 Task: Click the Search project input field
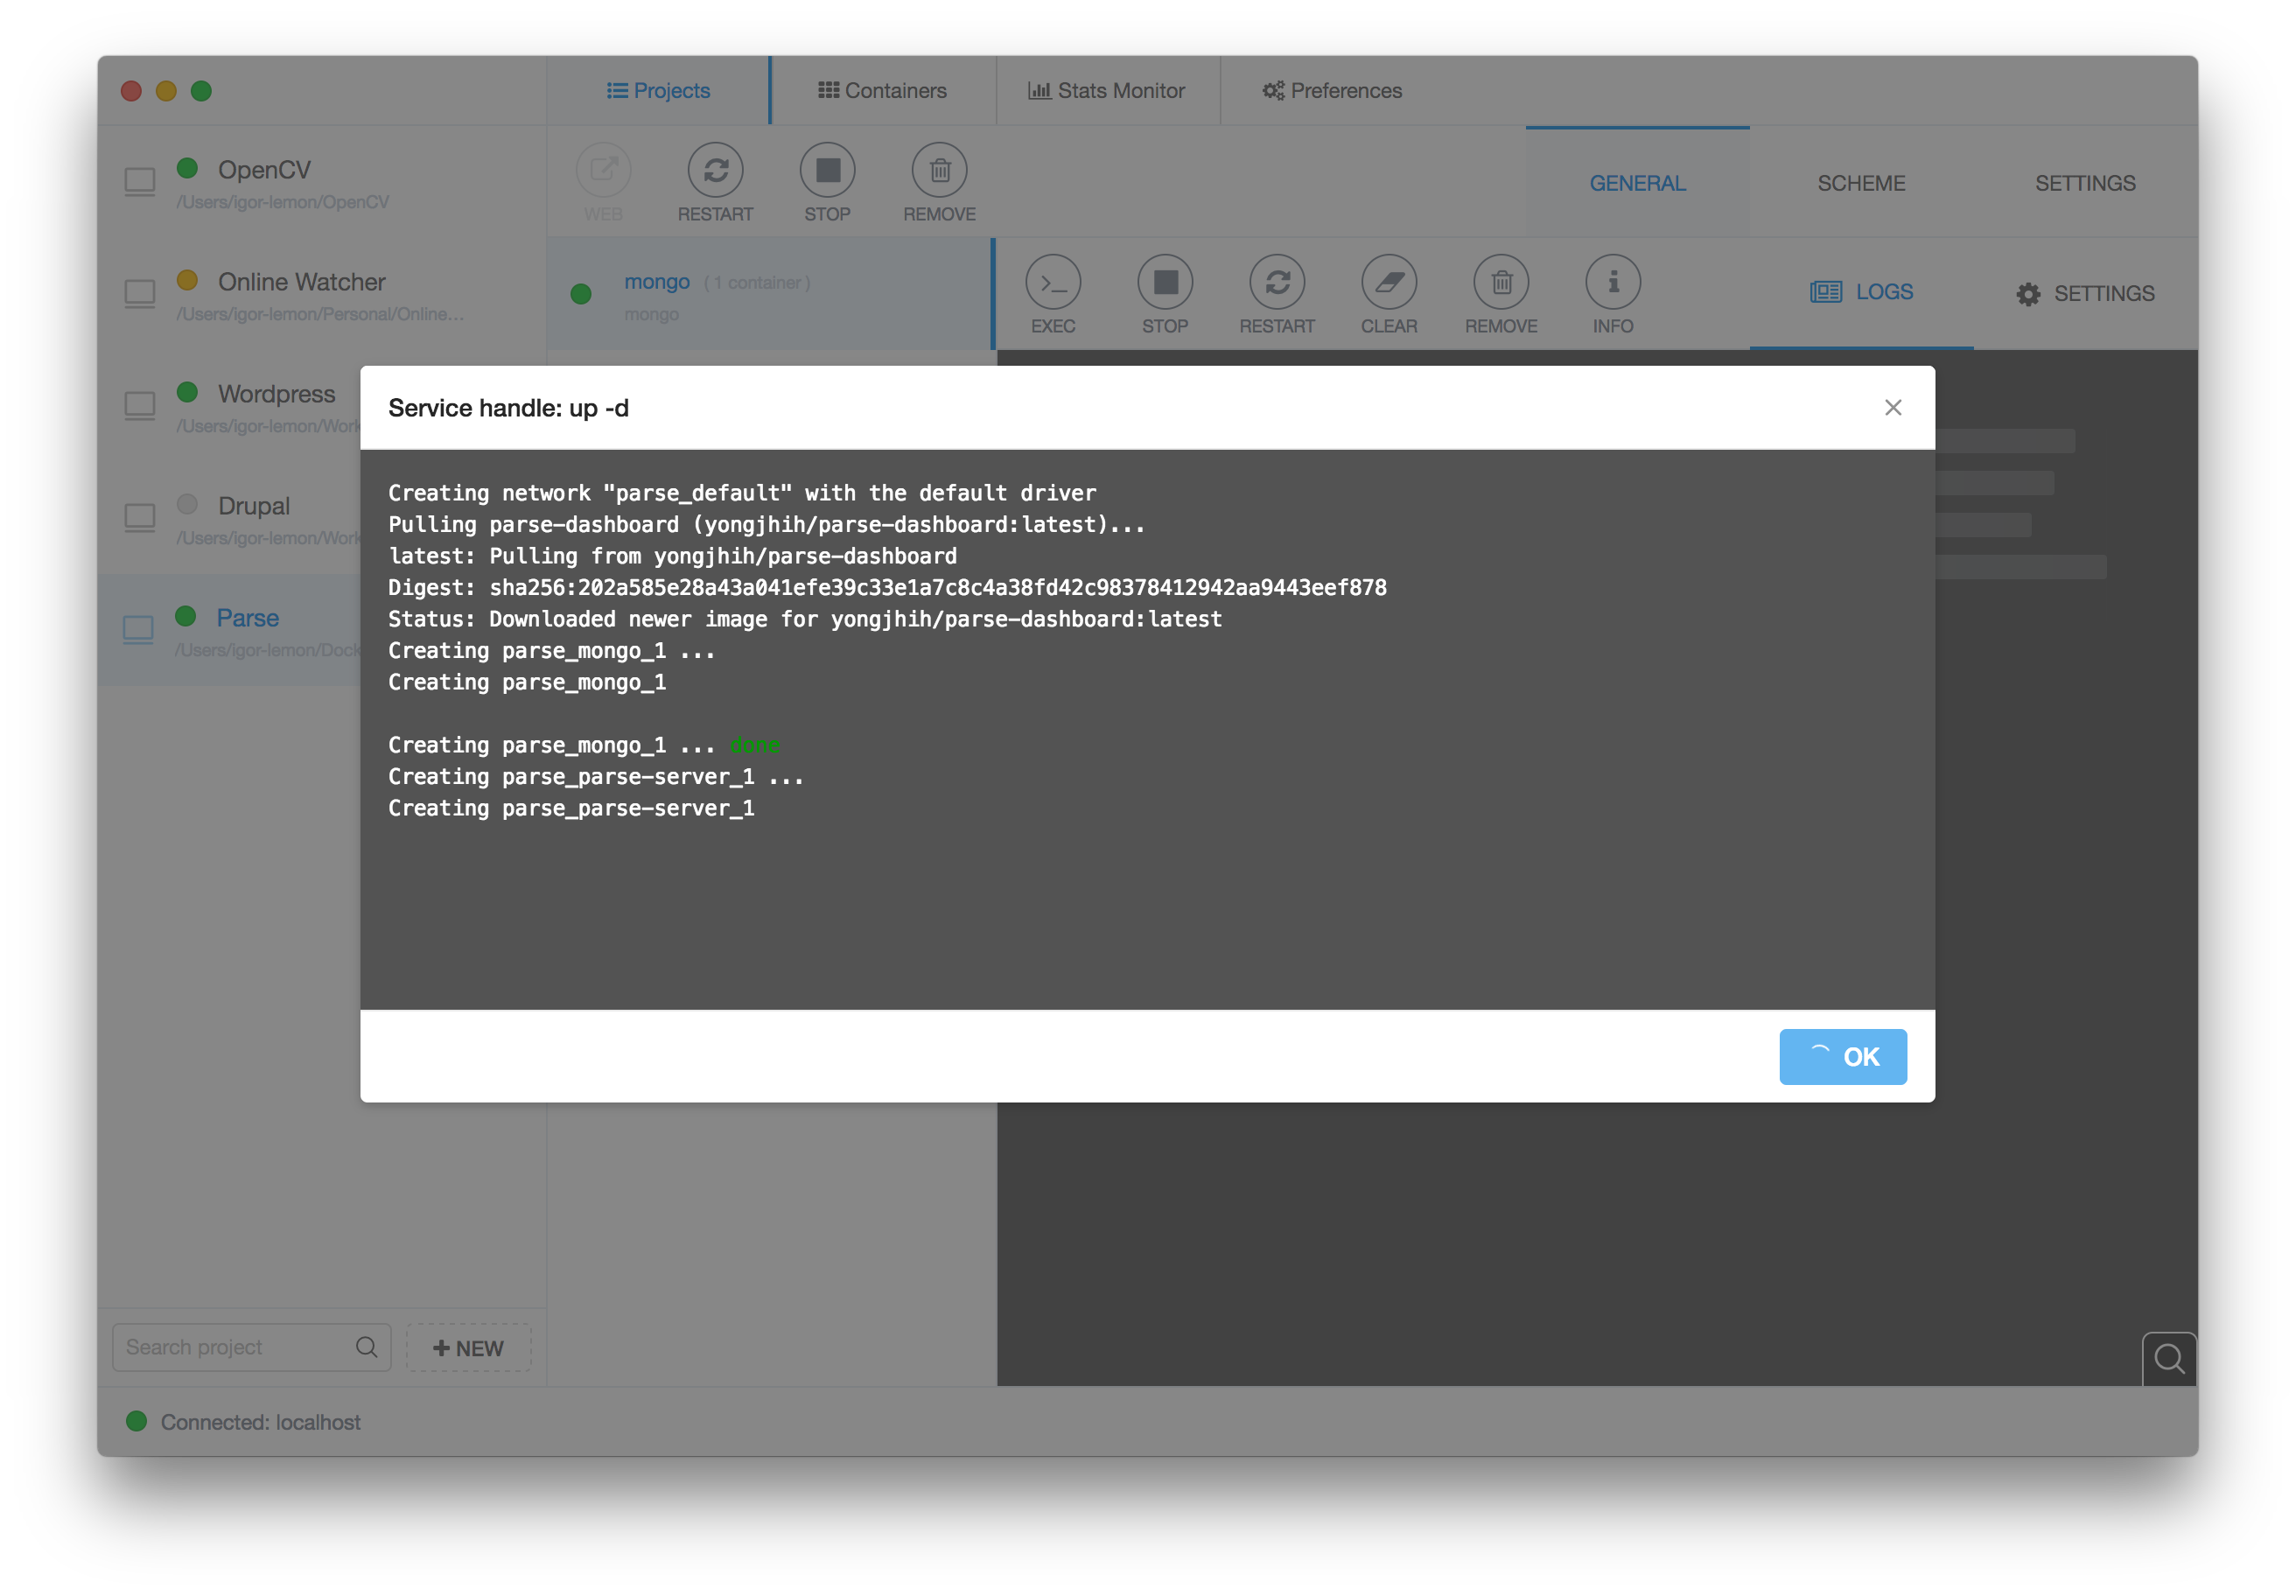pos(252,1348)
